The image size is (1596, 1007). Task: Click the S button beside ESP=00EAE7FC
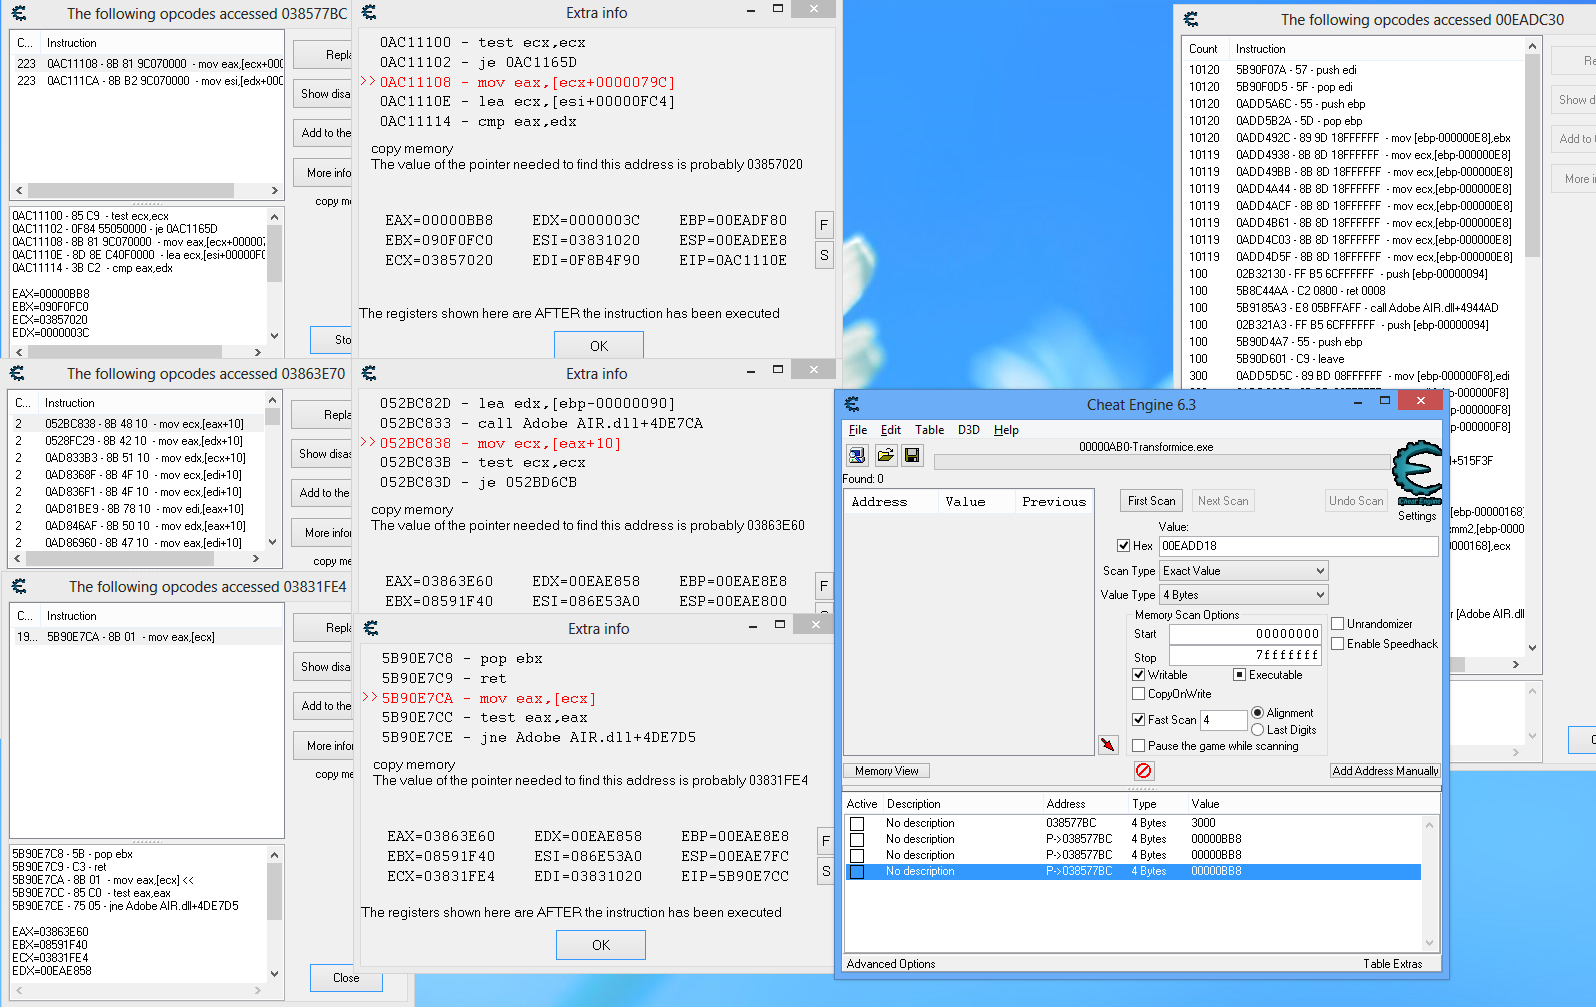click(826, 871)
